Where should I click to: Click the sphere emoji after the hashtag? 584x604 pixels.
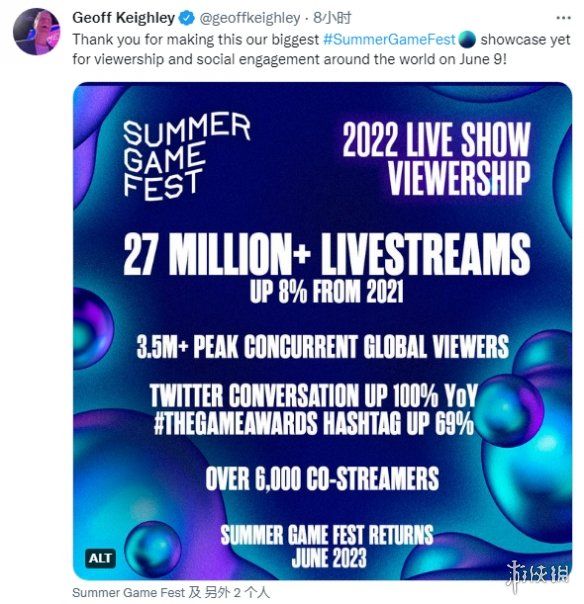(467, 39)
